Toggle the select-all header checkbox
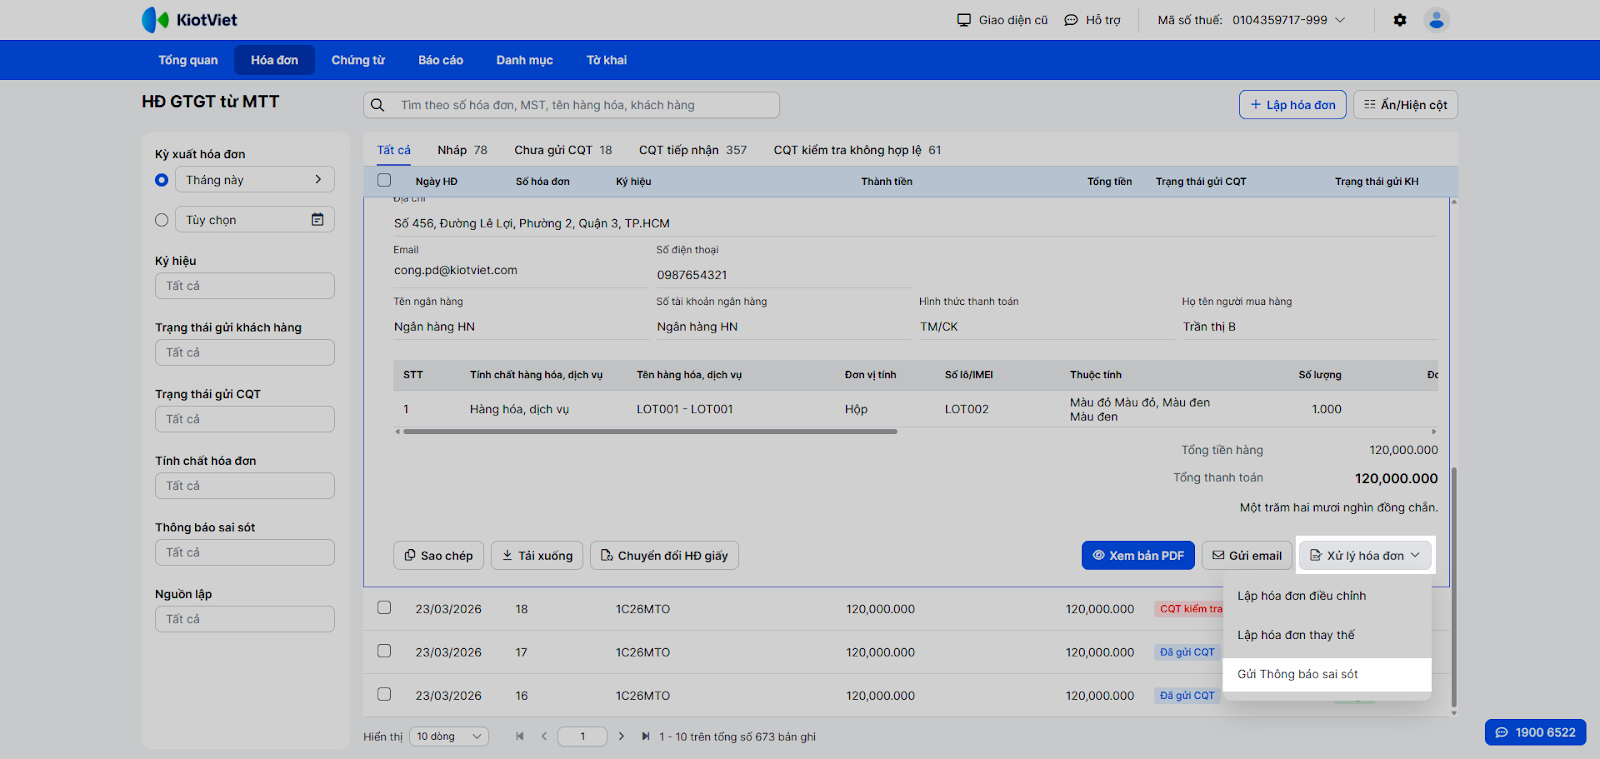This screenshot has width=1600, height=759. [384, 181]
